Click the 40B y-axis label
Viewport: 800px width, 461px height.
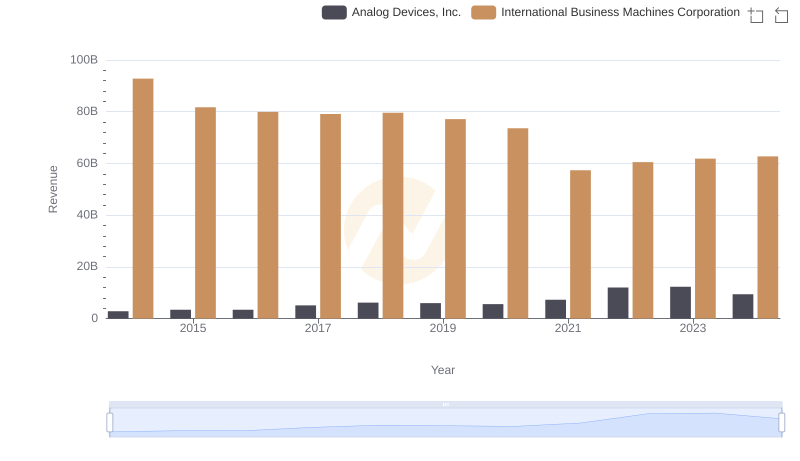[87, 215]
